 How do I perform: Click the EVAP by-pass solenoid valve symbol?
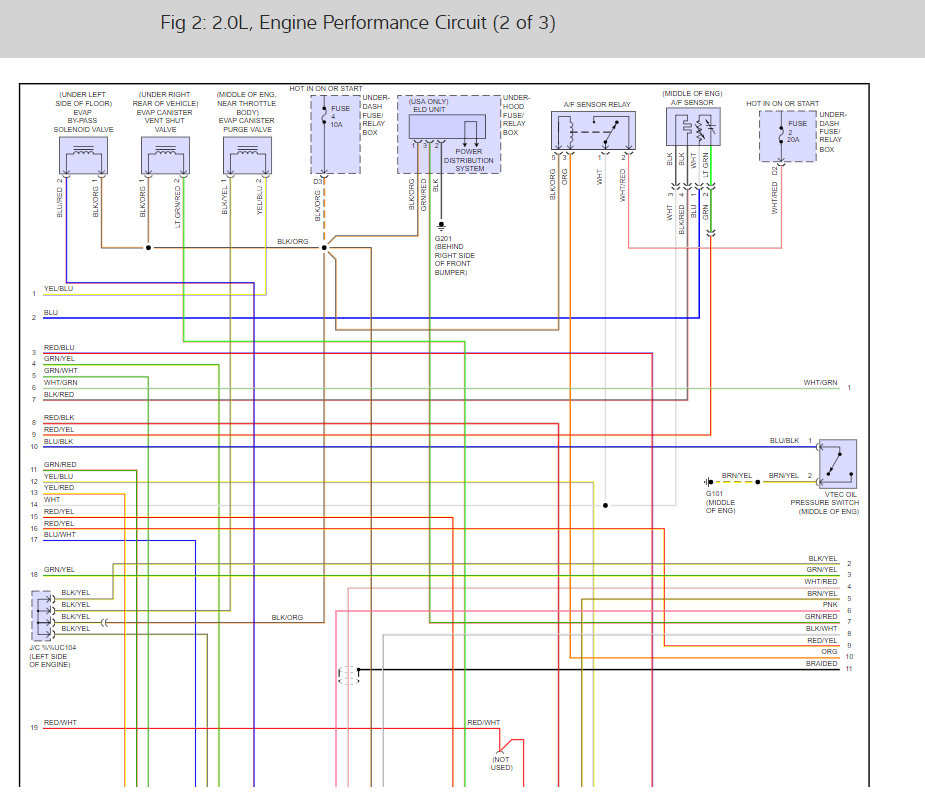[x=83, y=156]
